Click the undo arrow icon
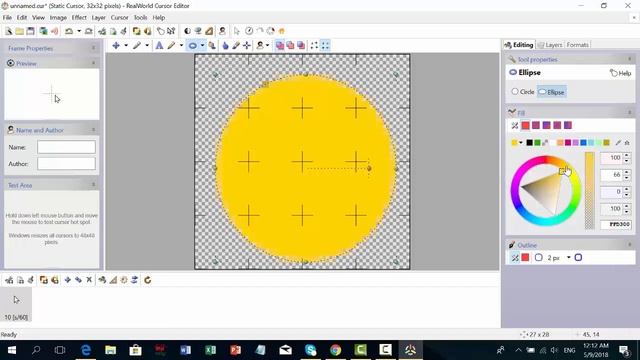The height and width of the screenshot is (360, 640). 69,31
